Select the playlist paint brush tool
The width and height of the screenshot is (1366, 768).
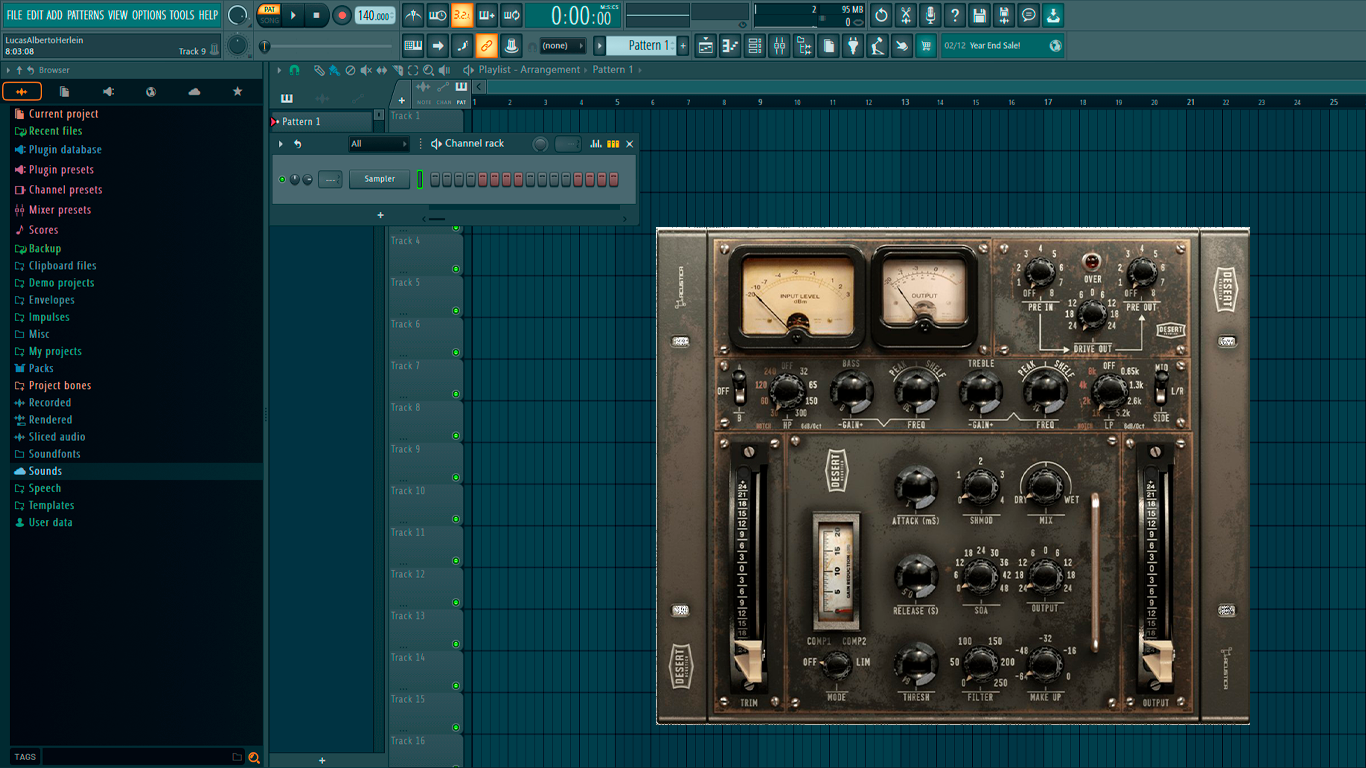click(x=334, y=70)
